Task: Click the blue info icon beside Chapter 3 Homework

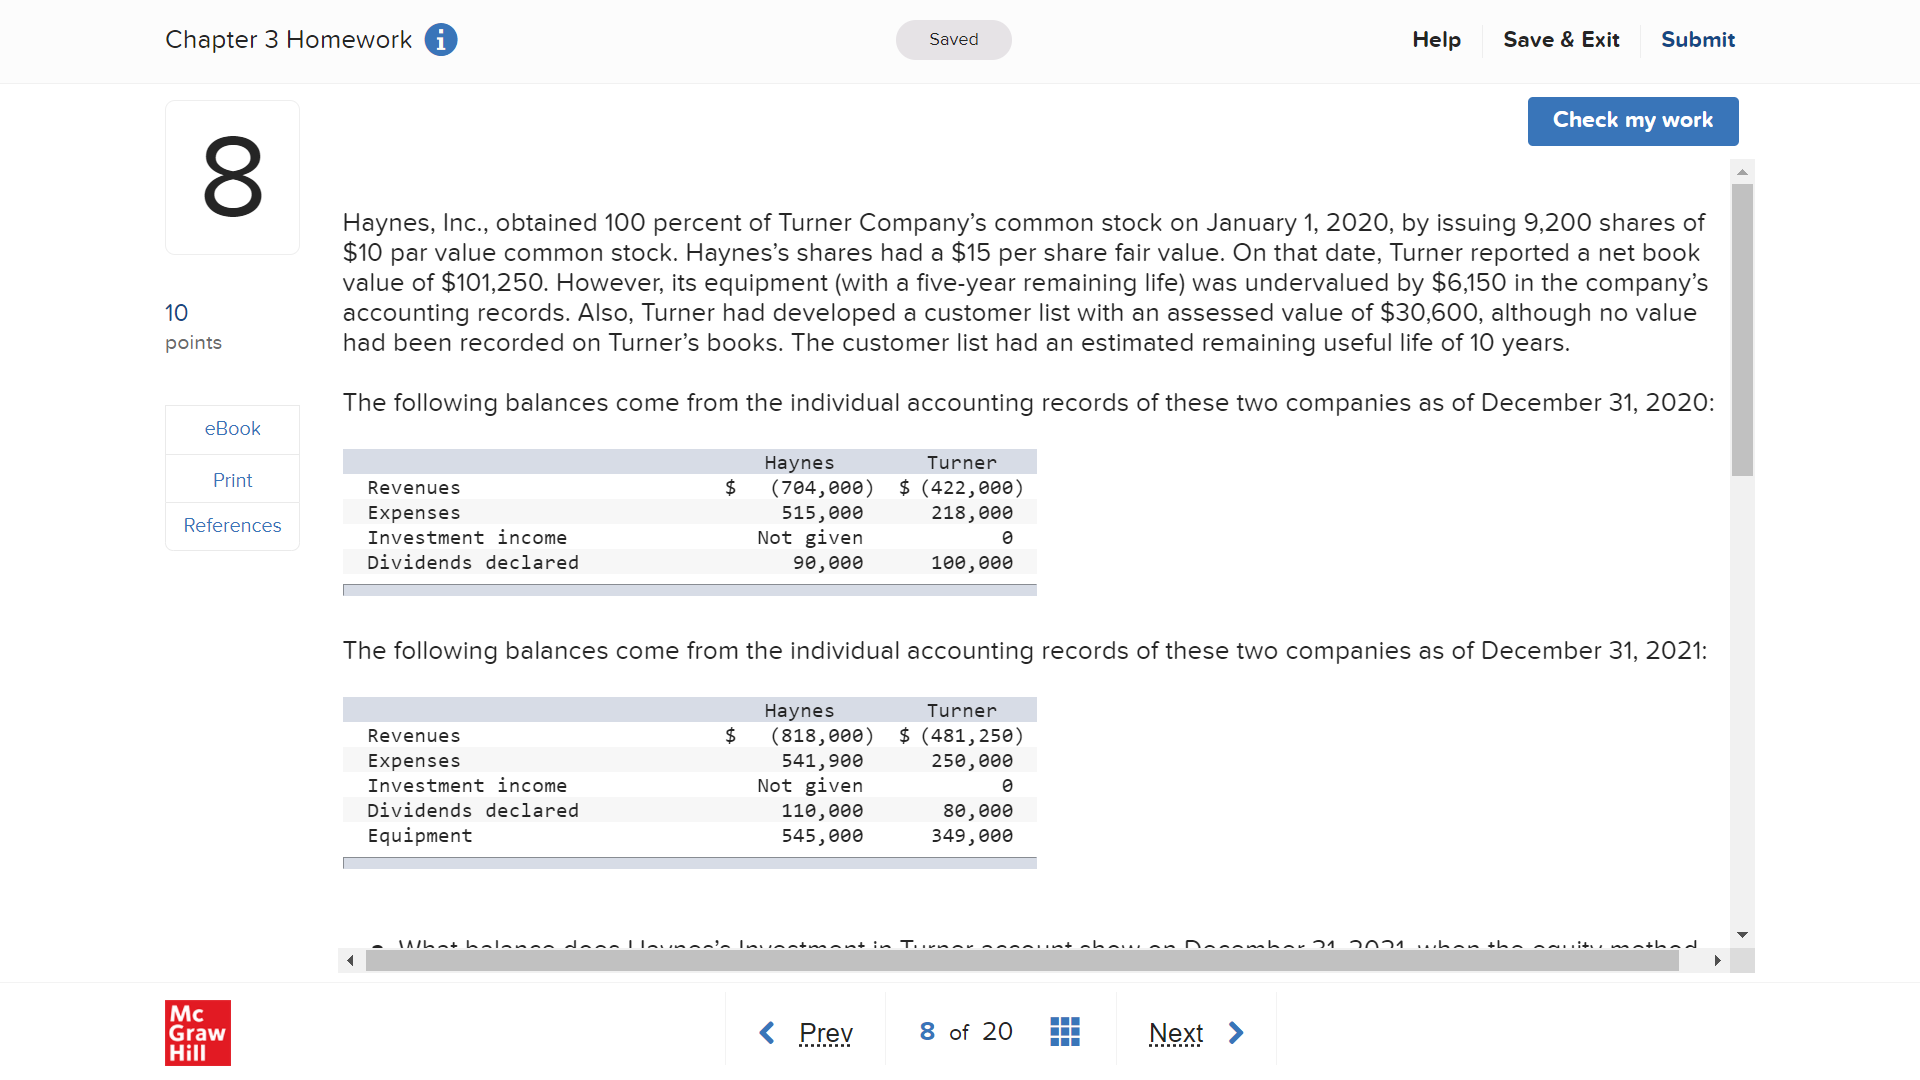Action: tap(441, 40)
